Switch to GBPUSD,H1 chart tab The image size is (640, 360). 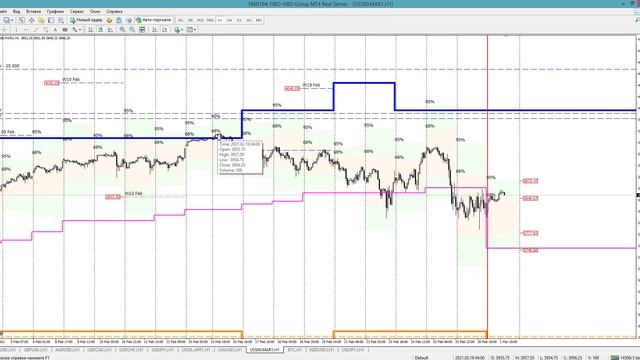tap(36, 350)
